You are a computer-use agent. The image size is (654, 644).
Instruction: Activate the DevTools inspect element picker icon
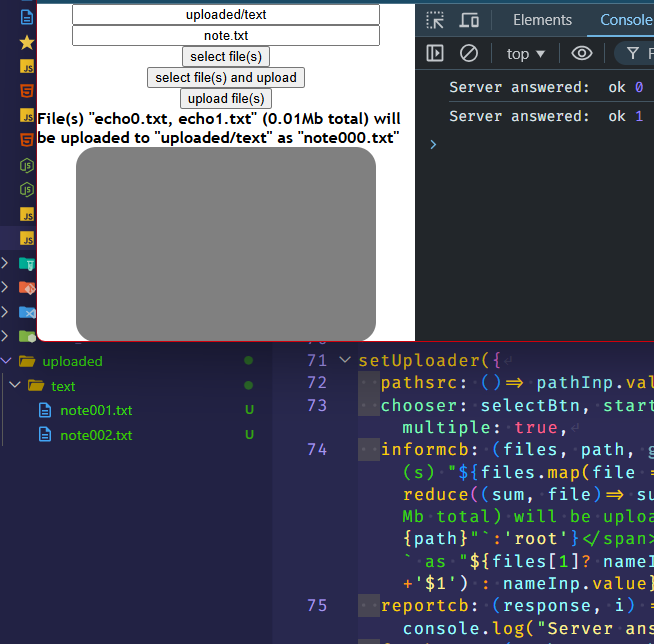point(435,20)
